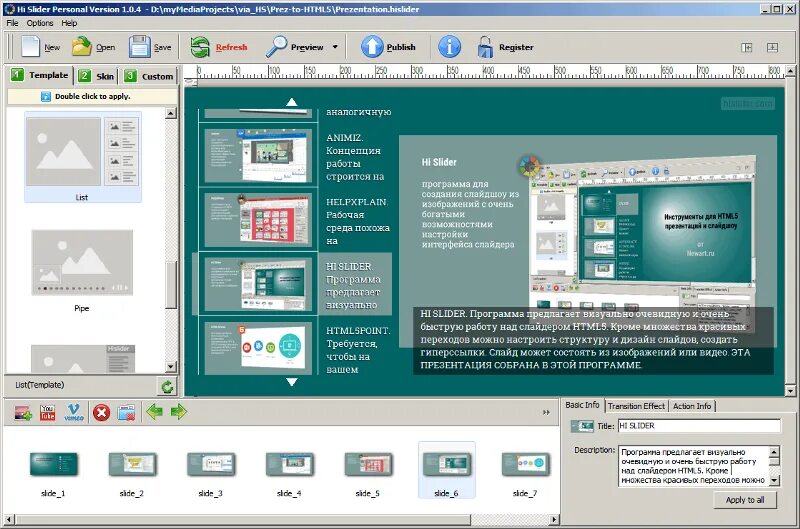
Task: Click description box scroll down arrow
Action: (774, 481)
